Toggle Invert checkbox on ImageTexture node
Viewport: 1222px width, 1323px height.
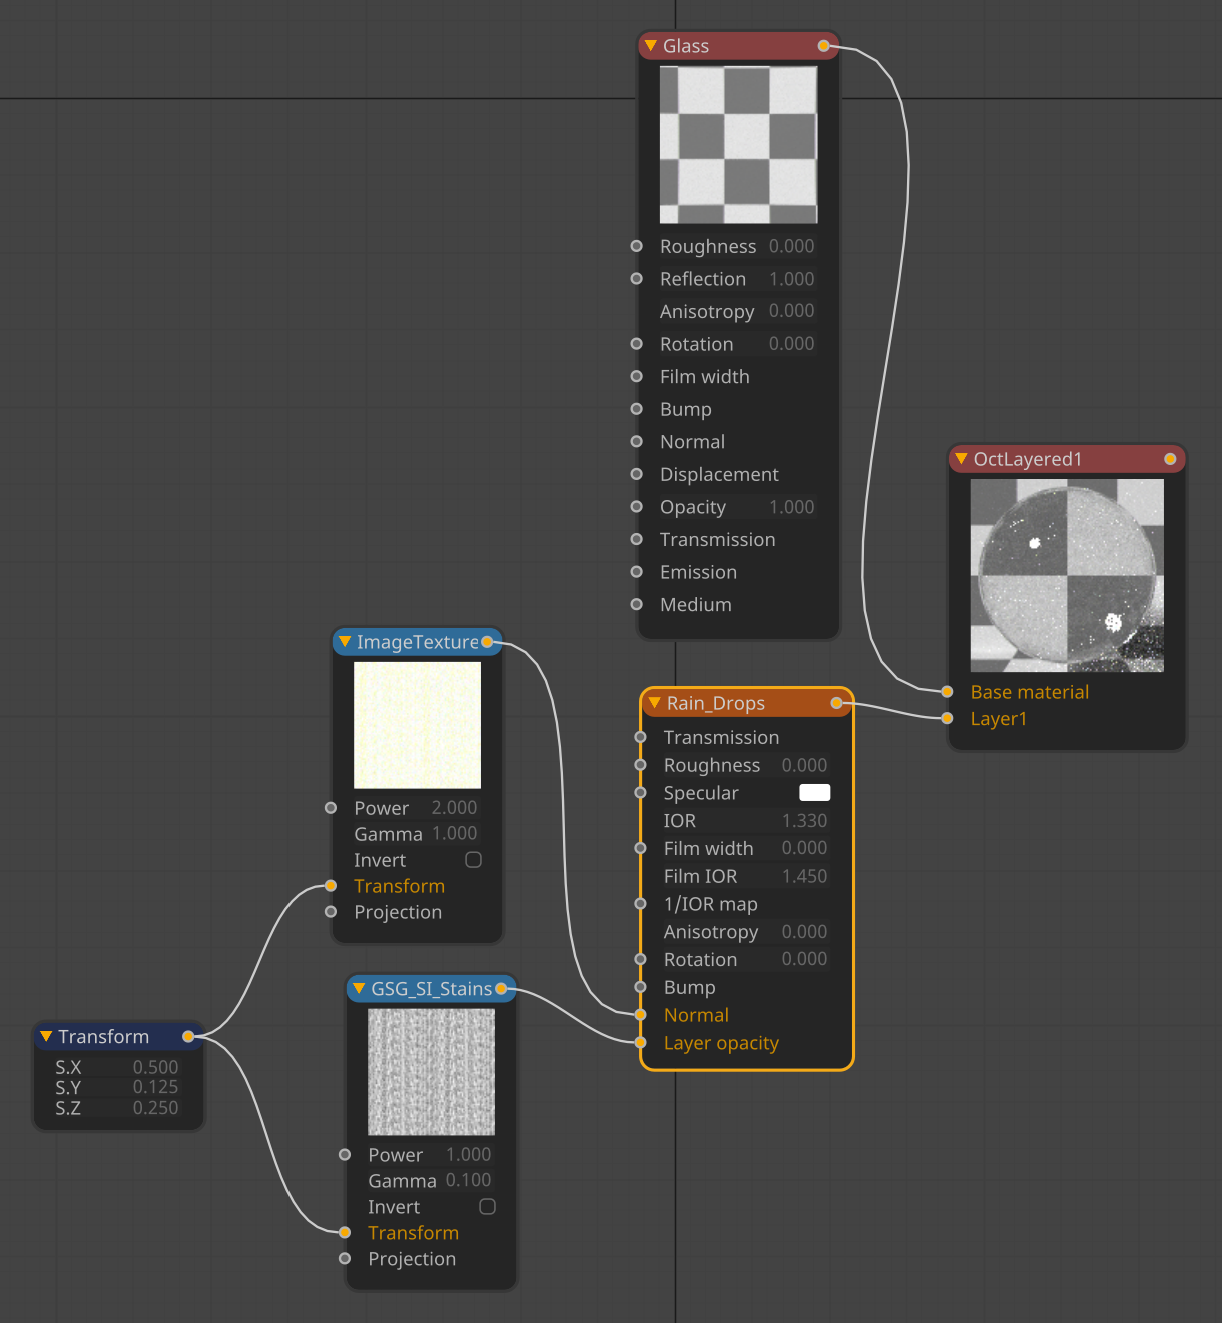click(474, 860)
